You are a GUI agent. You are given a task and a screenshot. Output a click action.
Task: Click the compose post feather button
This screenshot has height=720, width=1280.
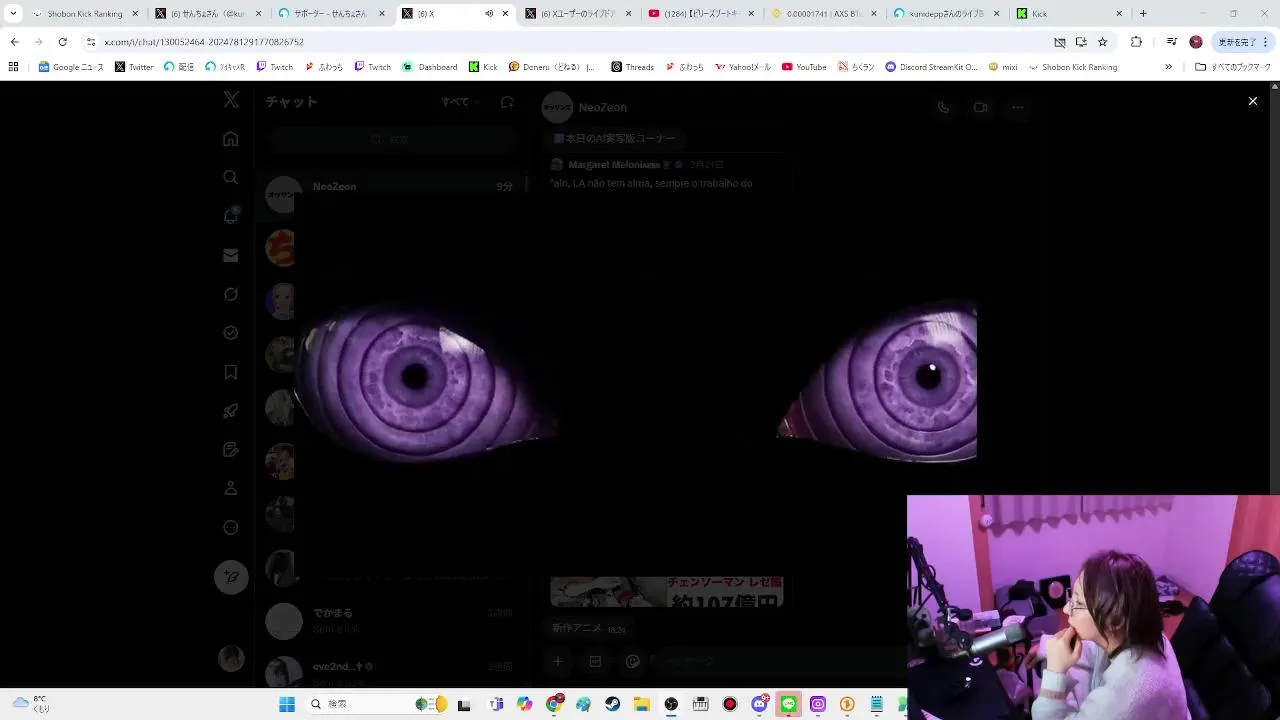(x=231, y=577)
